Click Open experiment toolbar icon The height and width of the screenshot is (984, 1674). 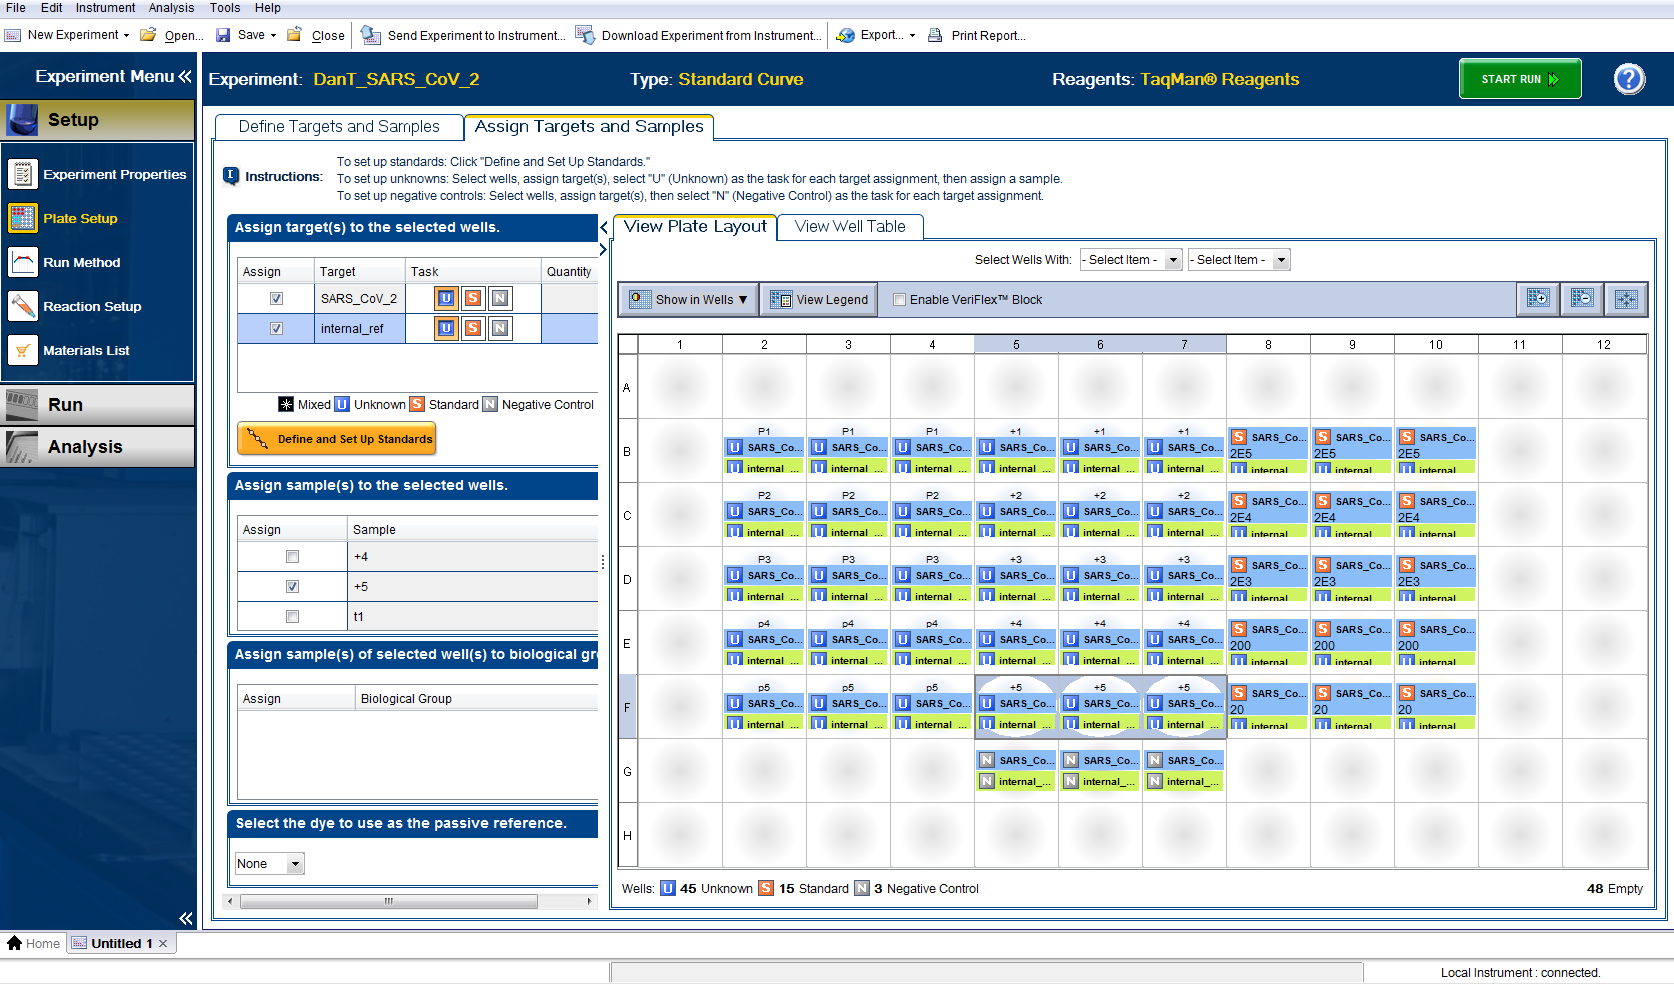148,35
